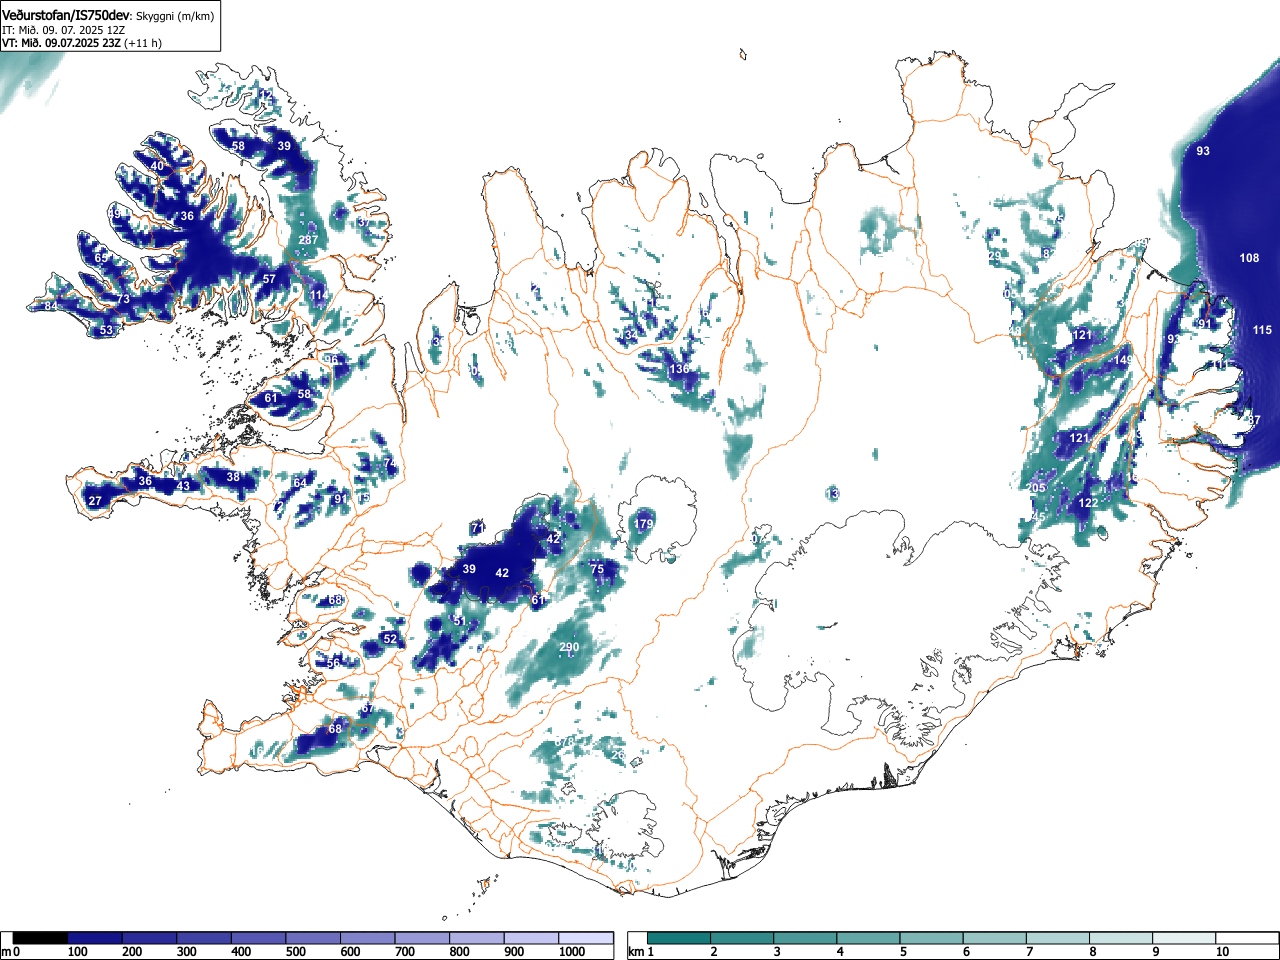Viewport: 1280px width, 960px height.
Task: Click the value '53' in the southwest Westfjords
Action: tap(107, 330)
